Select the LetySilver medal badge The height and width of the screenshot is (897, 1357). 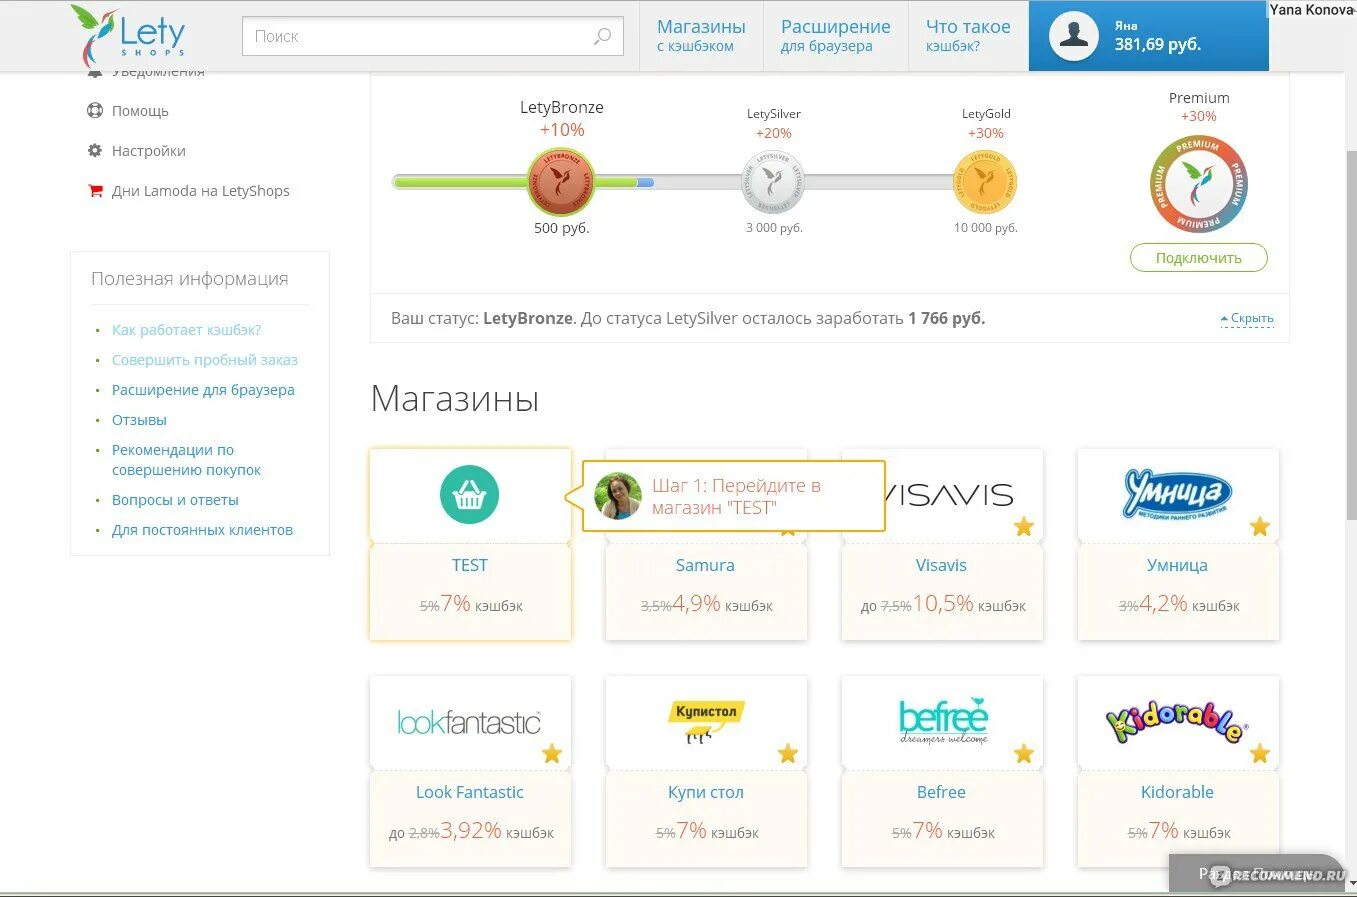click(x=773, y=181)
